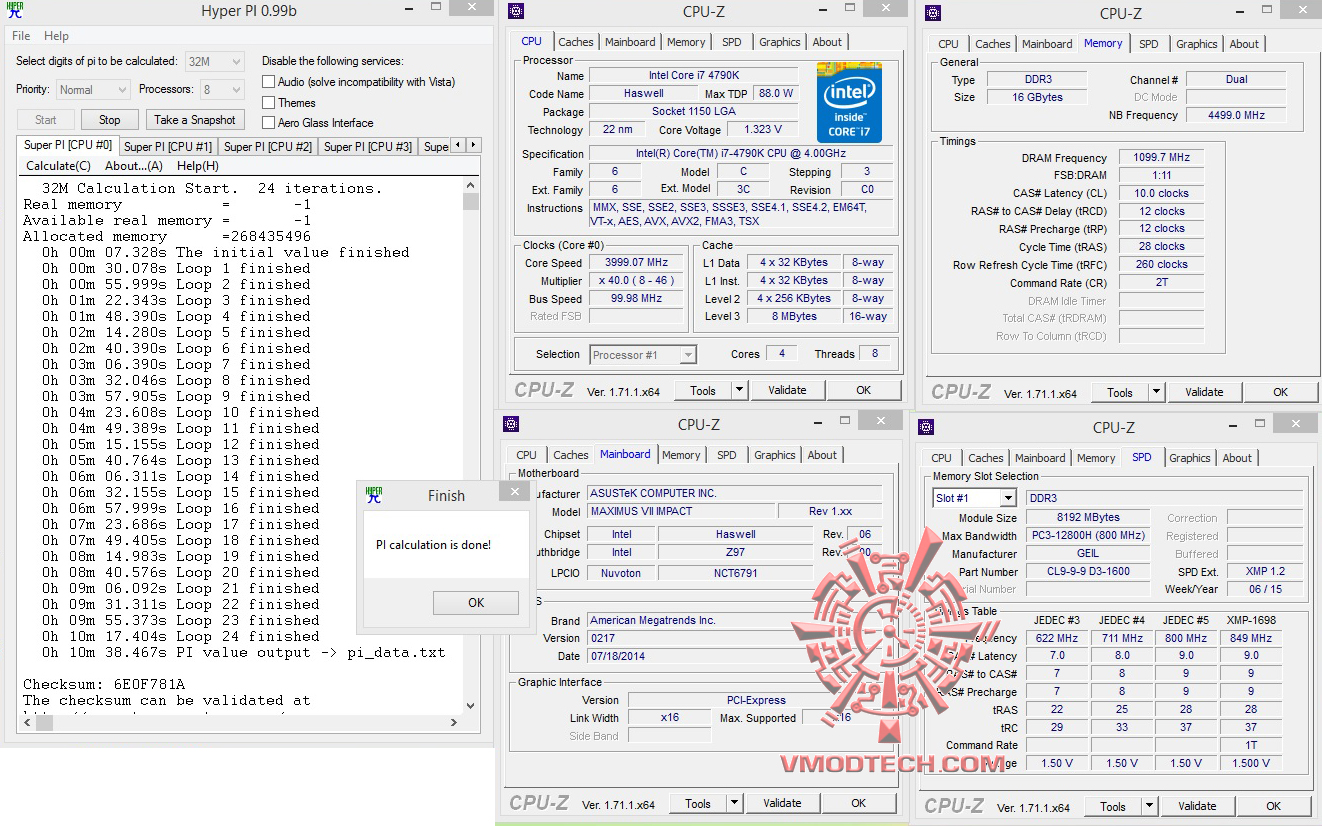This screenshot has width=1322, height=826.
Task: Click the 'PI calculation is done!' message
Action: click(x=433, y=545)
